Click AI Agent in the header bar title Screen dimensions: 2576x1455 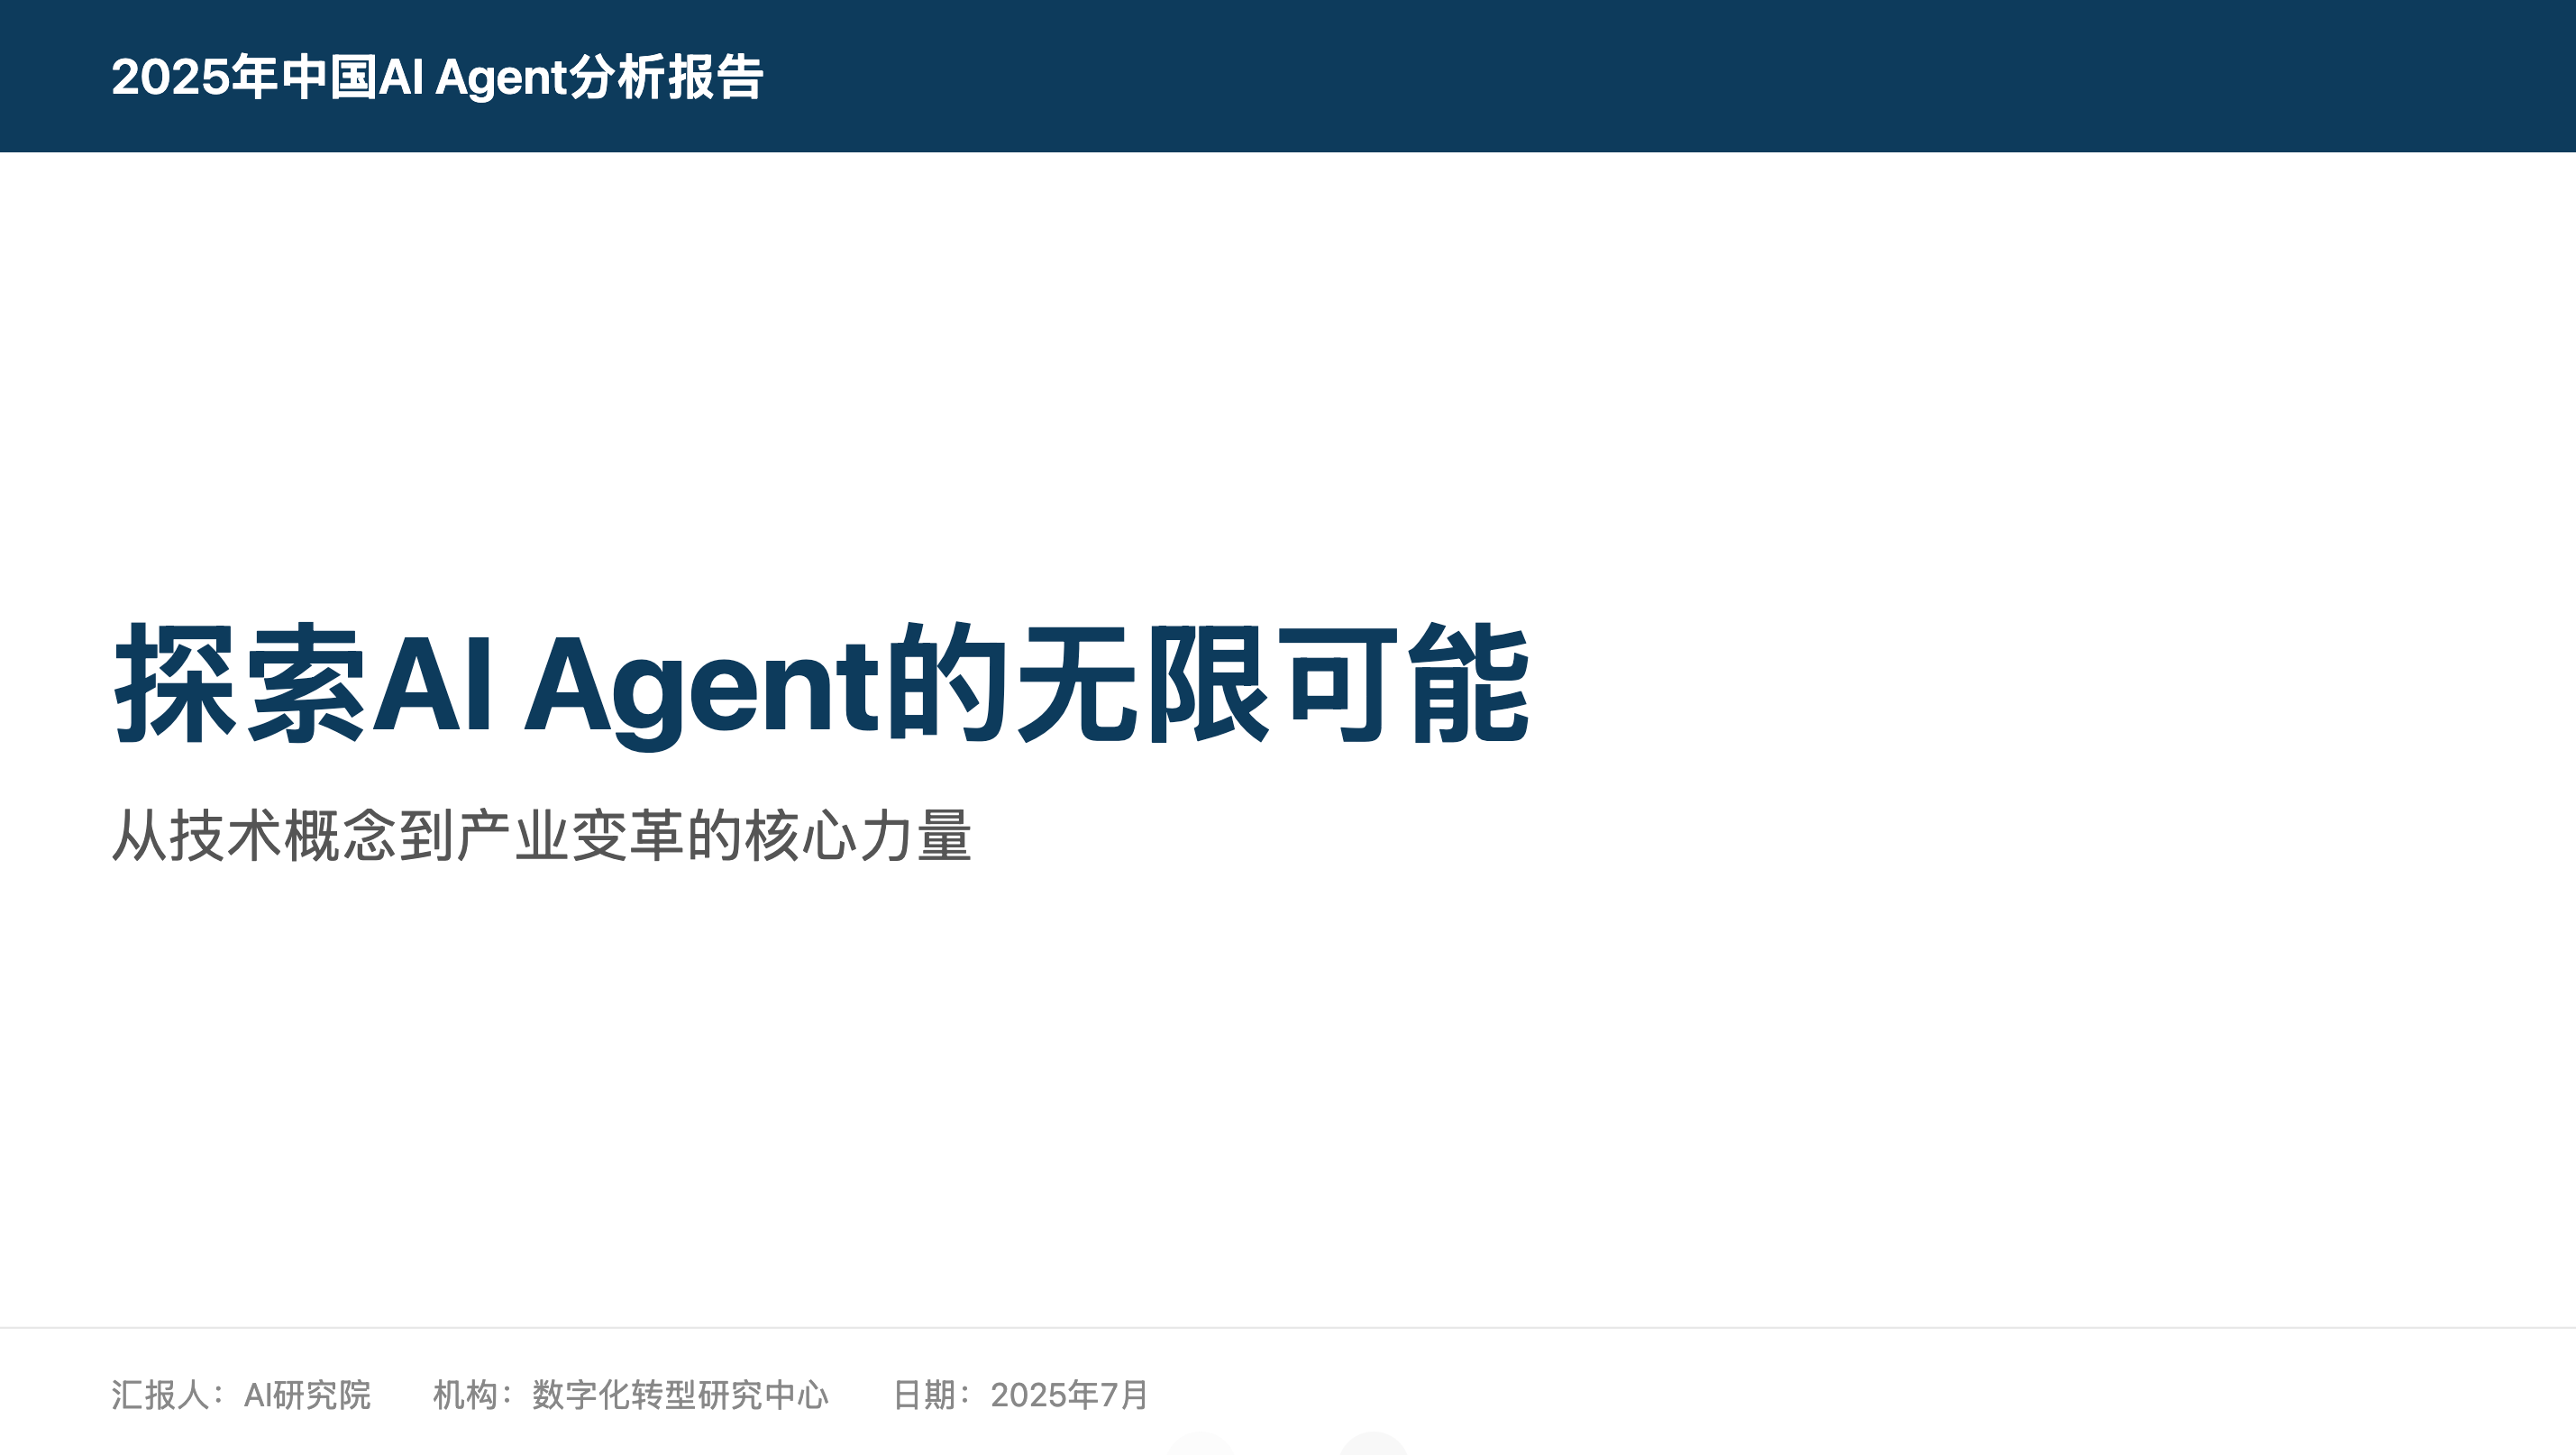(x=473, y=78)
